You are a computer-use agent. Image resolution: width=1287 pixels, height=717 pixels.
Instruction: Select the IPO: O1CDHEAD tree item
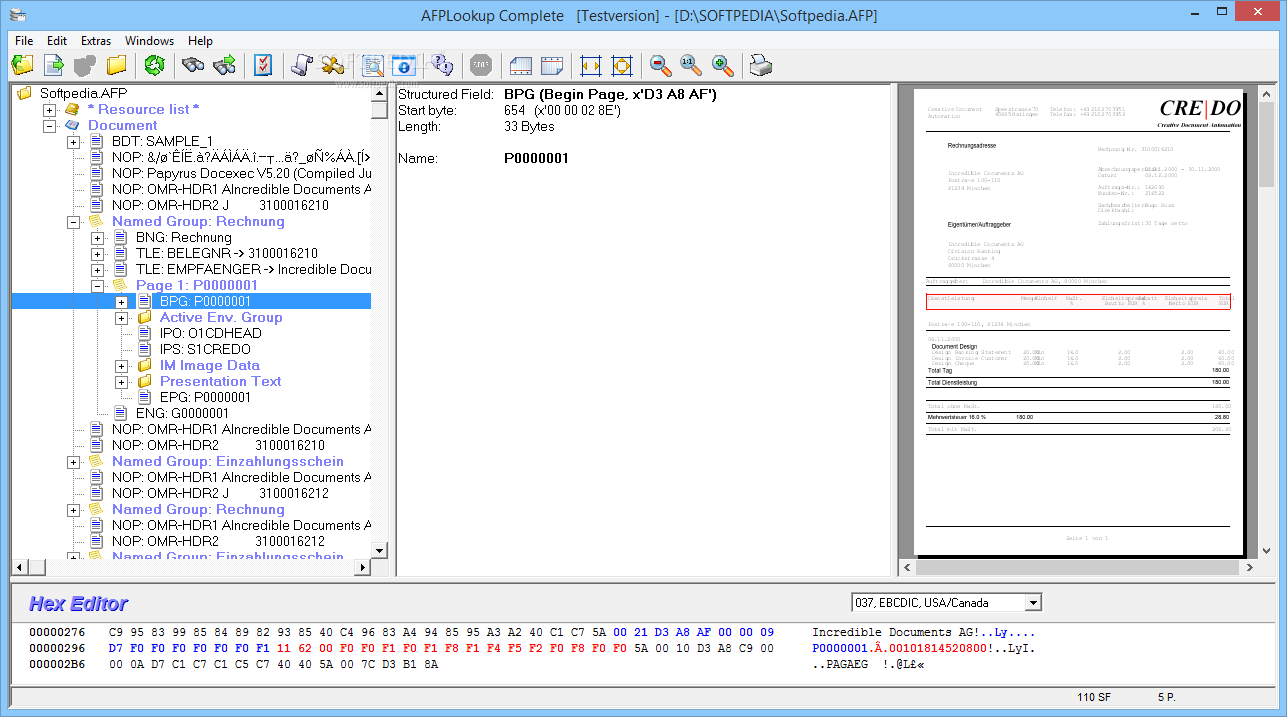pos(210,333)
